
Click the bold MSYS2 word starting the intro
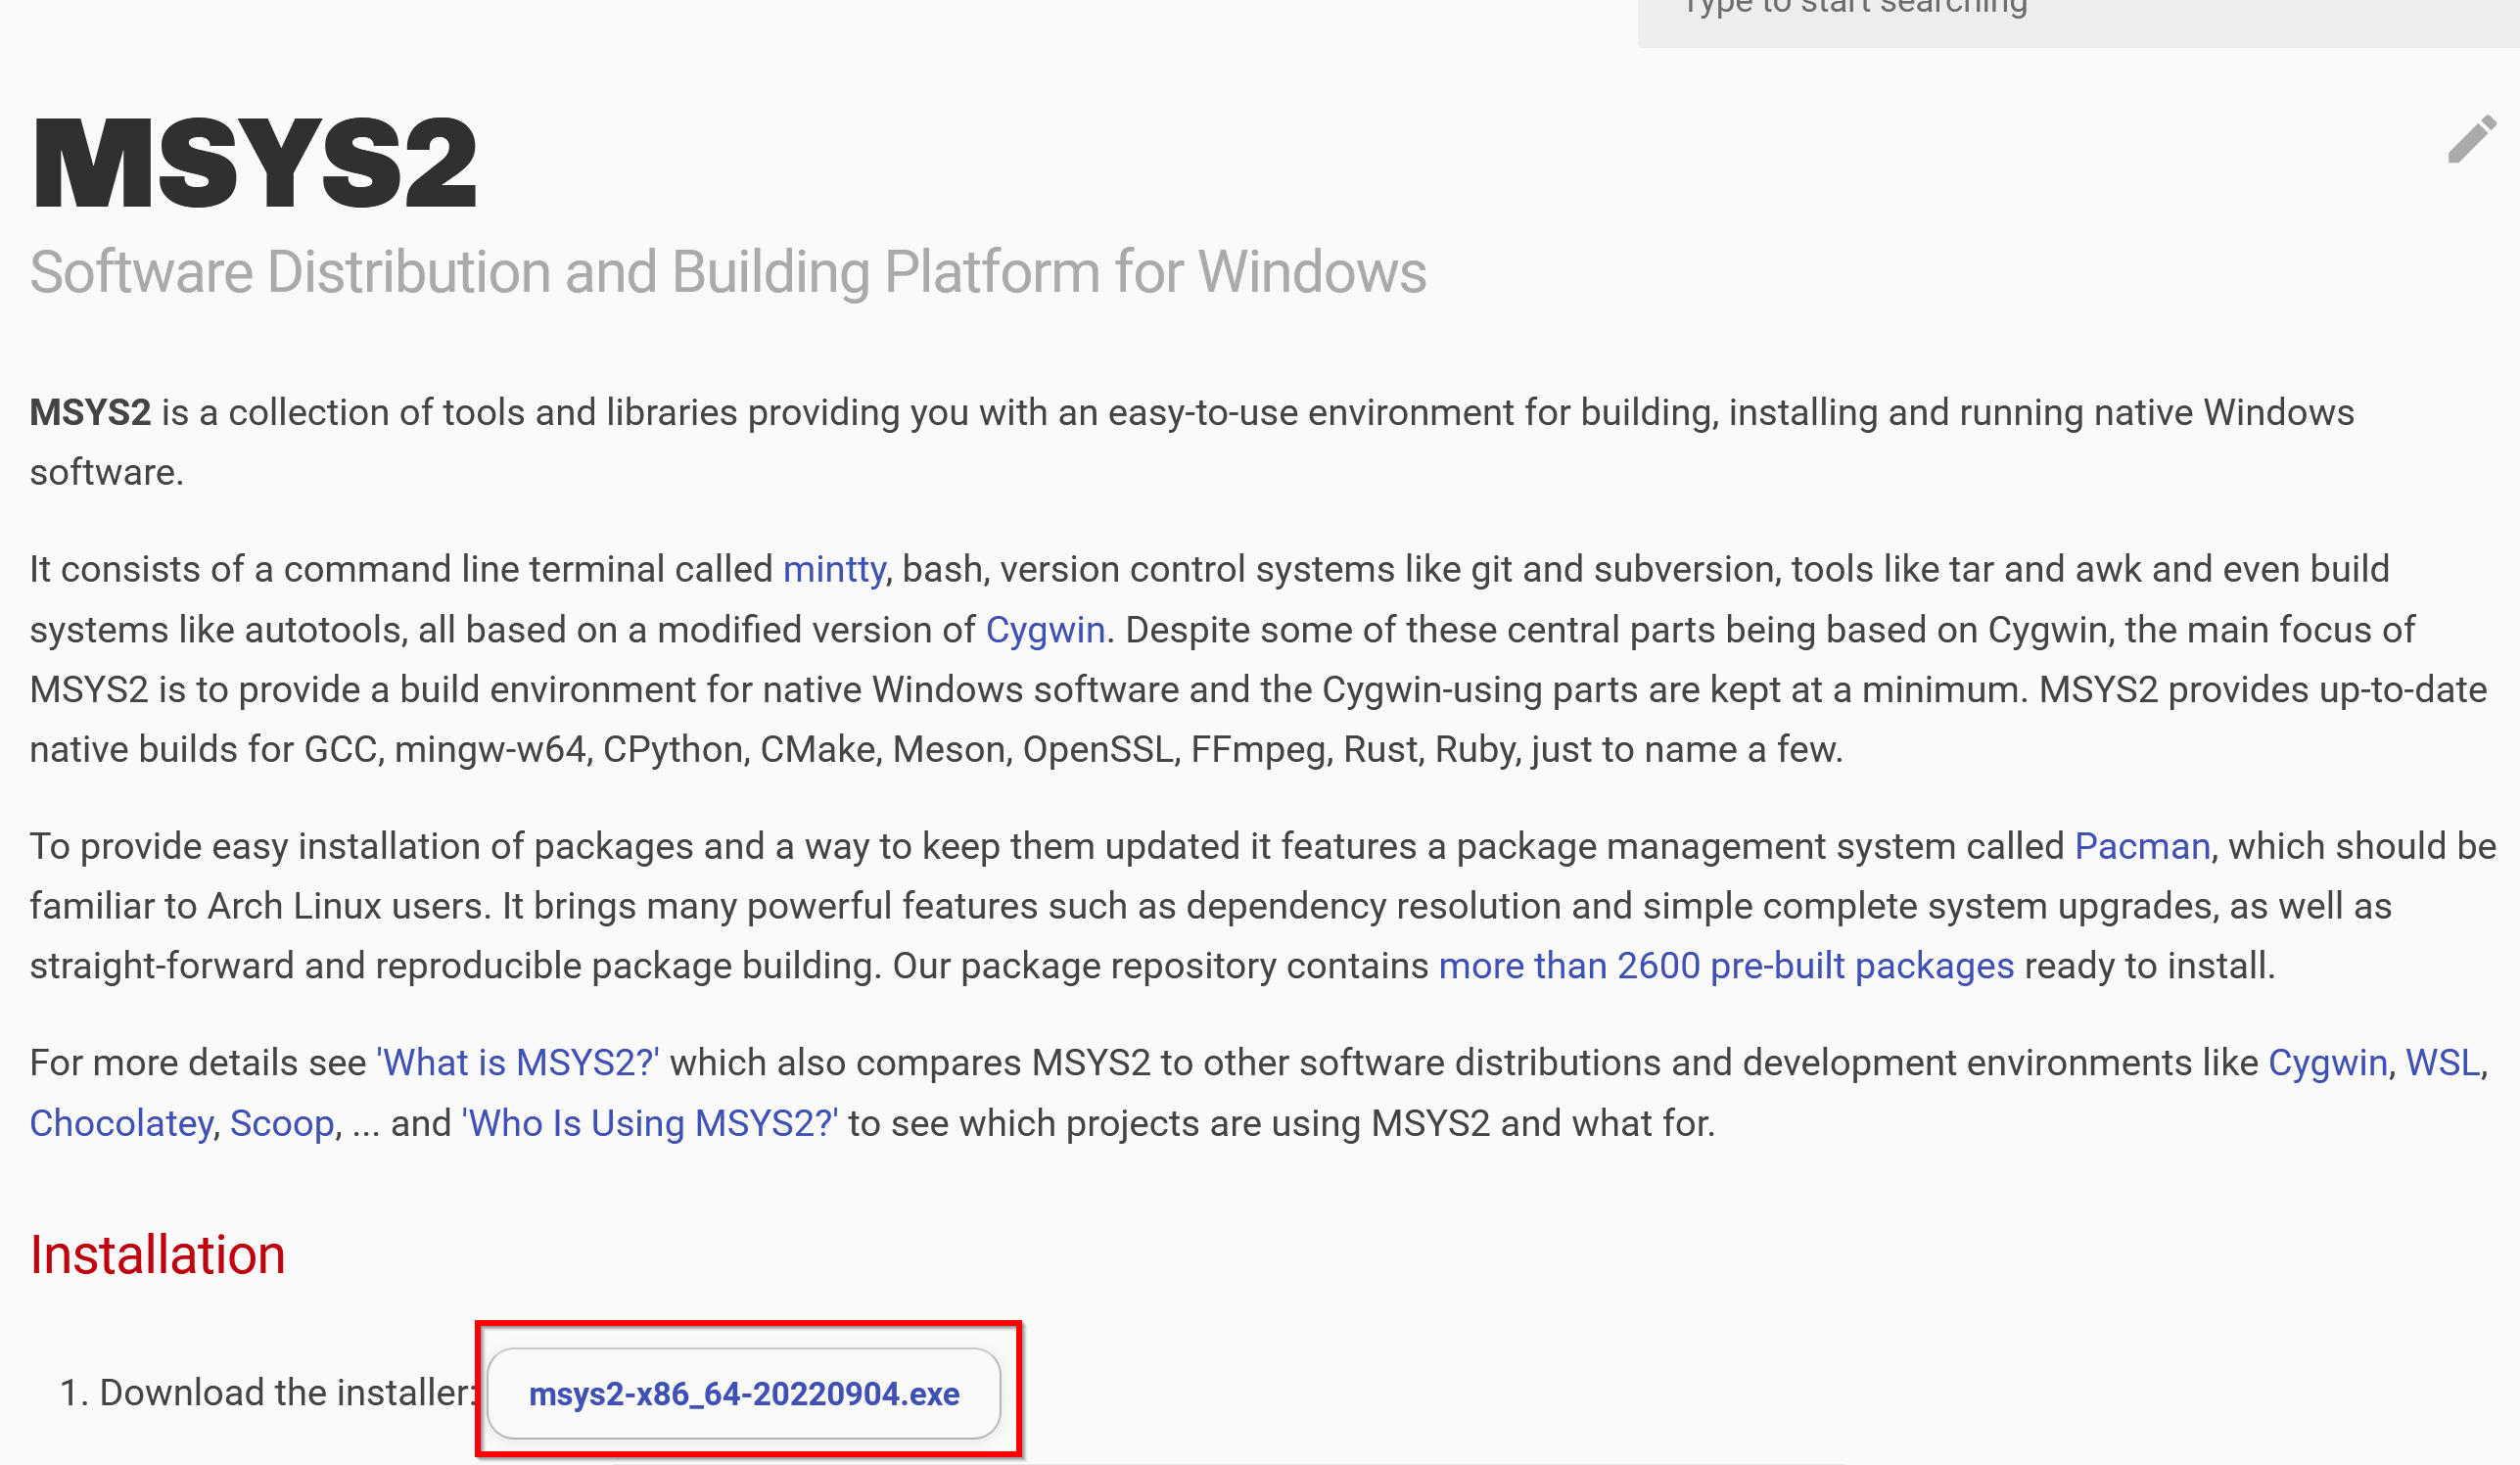click(89, 412)
